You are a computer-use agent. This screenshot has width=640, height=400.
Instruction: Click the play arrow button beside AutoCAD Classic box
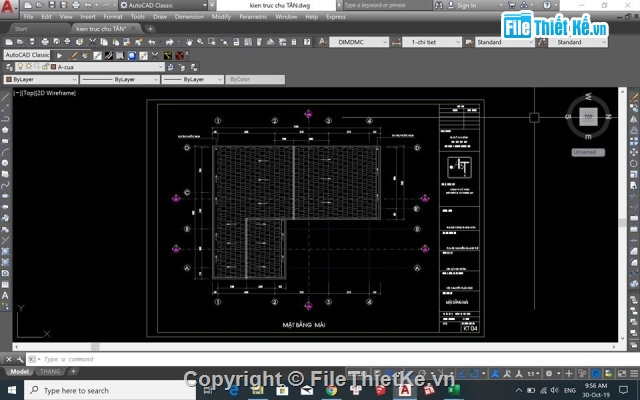60,55
